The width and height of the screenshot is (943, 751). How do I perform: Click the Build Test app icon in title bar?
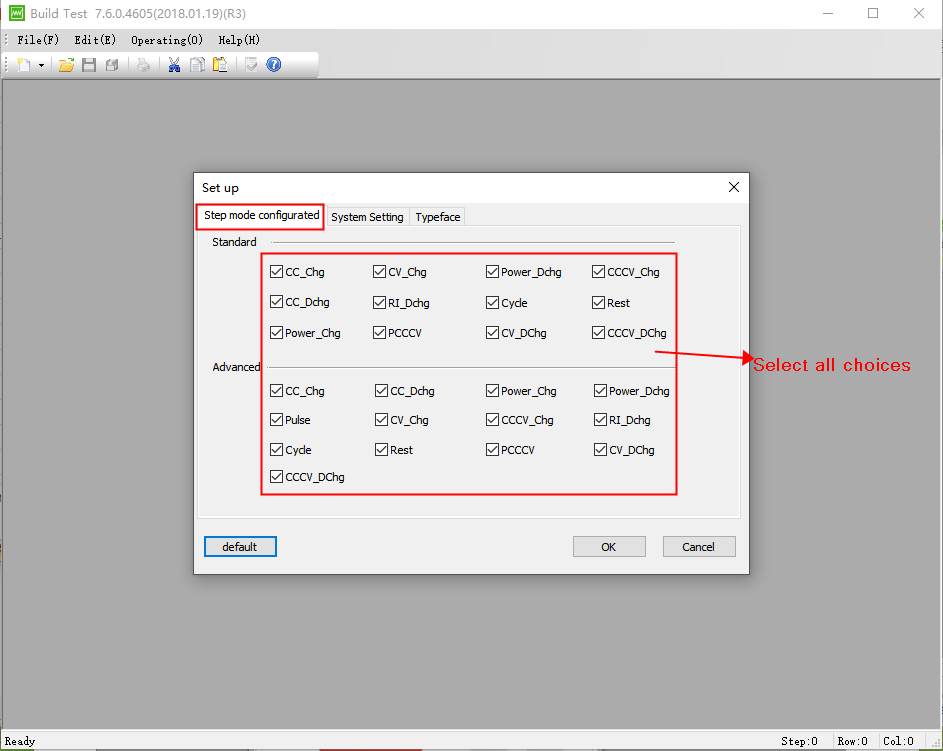pos(17,13)
